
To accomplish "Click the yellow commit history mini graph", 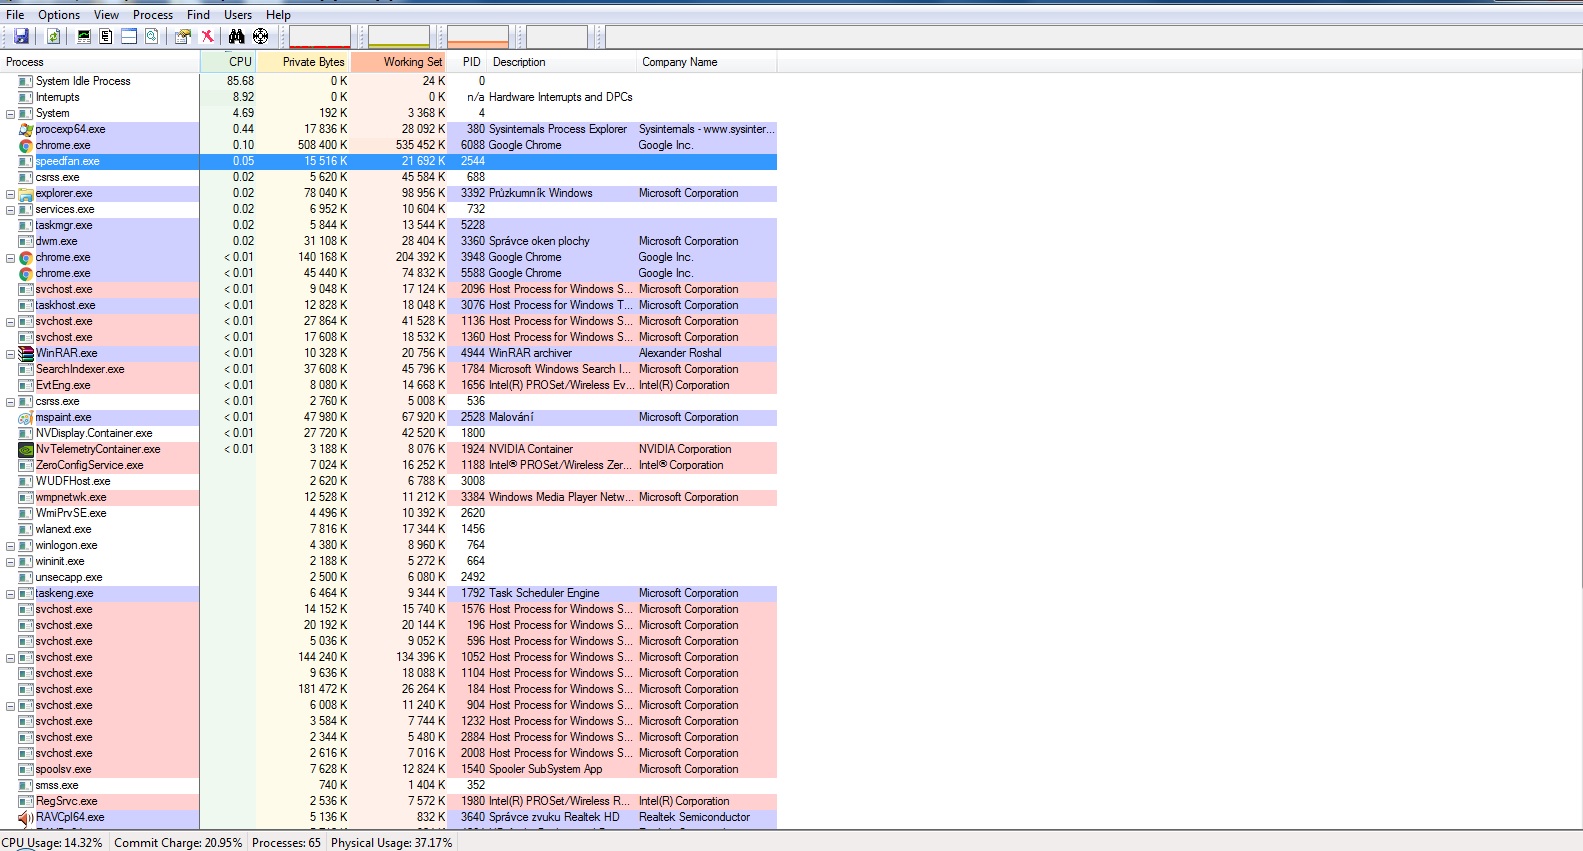I will coord(398,37).
